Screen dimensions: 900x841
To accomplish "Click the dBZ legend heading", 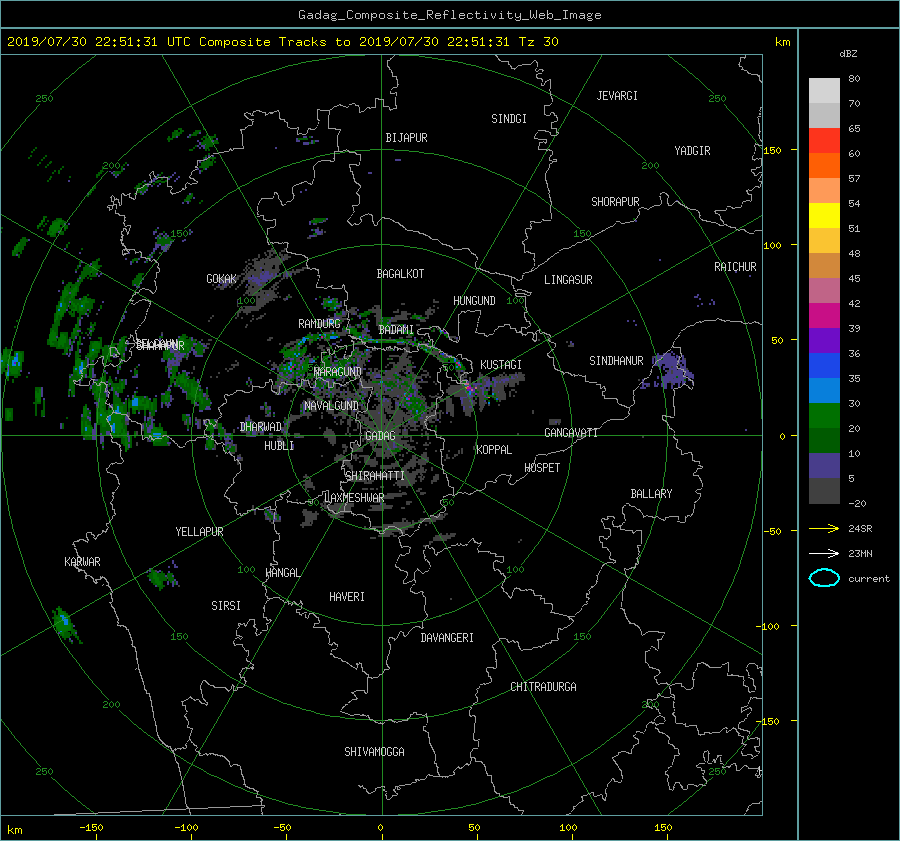I will 848,54.
